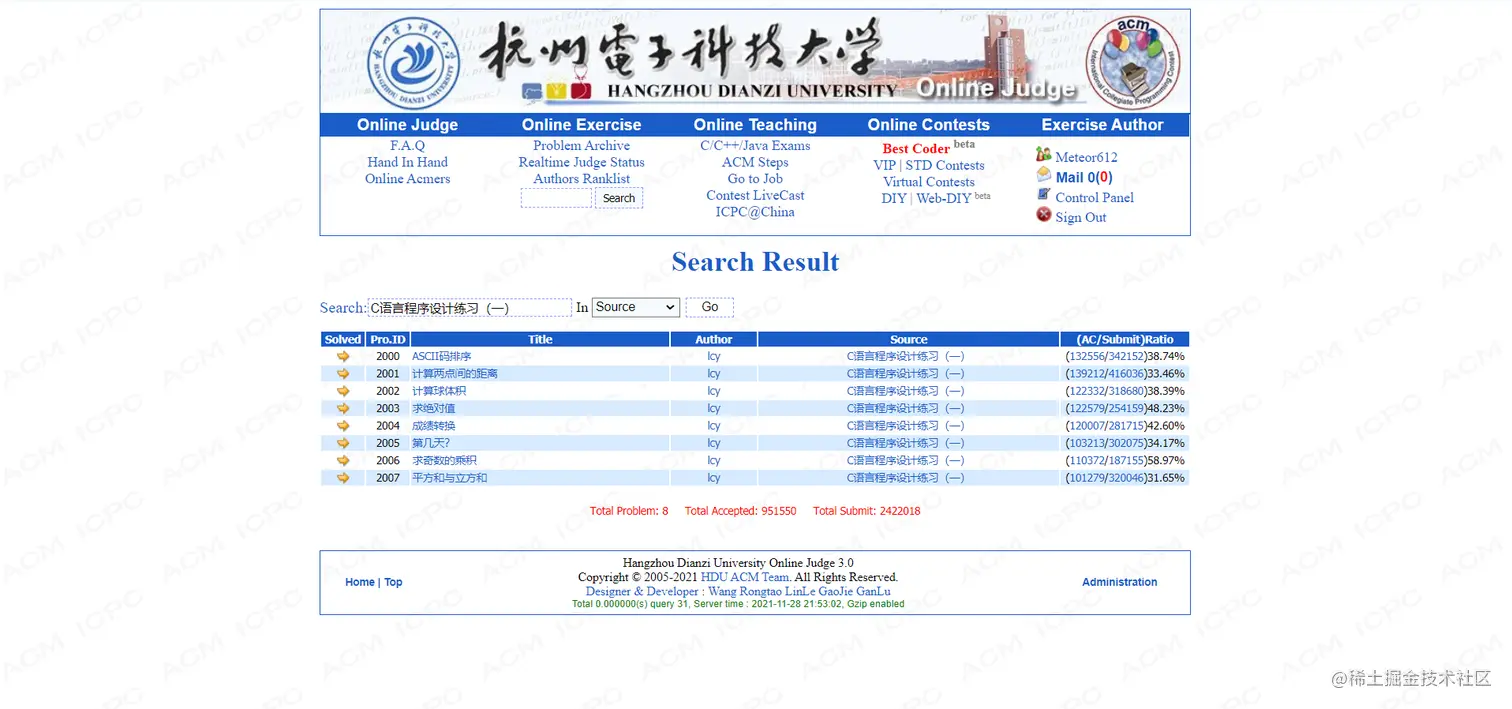Image resolution: width=1512 pixels, height=709 pixels.
Task: Click the red Sign Out icon
Action: tap(1044, 214)
